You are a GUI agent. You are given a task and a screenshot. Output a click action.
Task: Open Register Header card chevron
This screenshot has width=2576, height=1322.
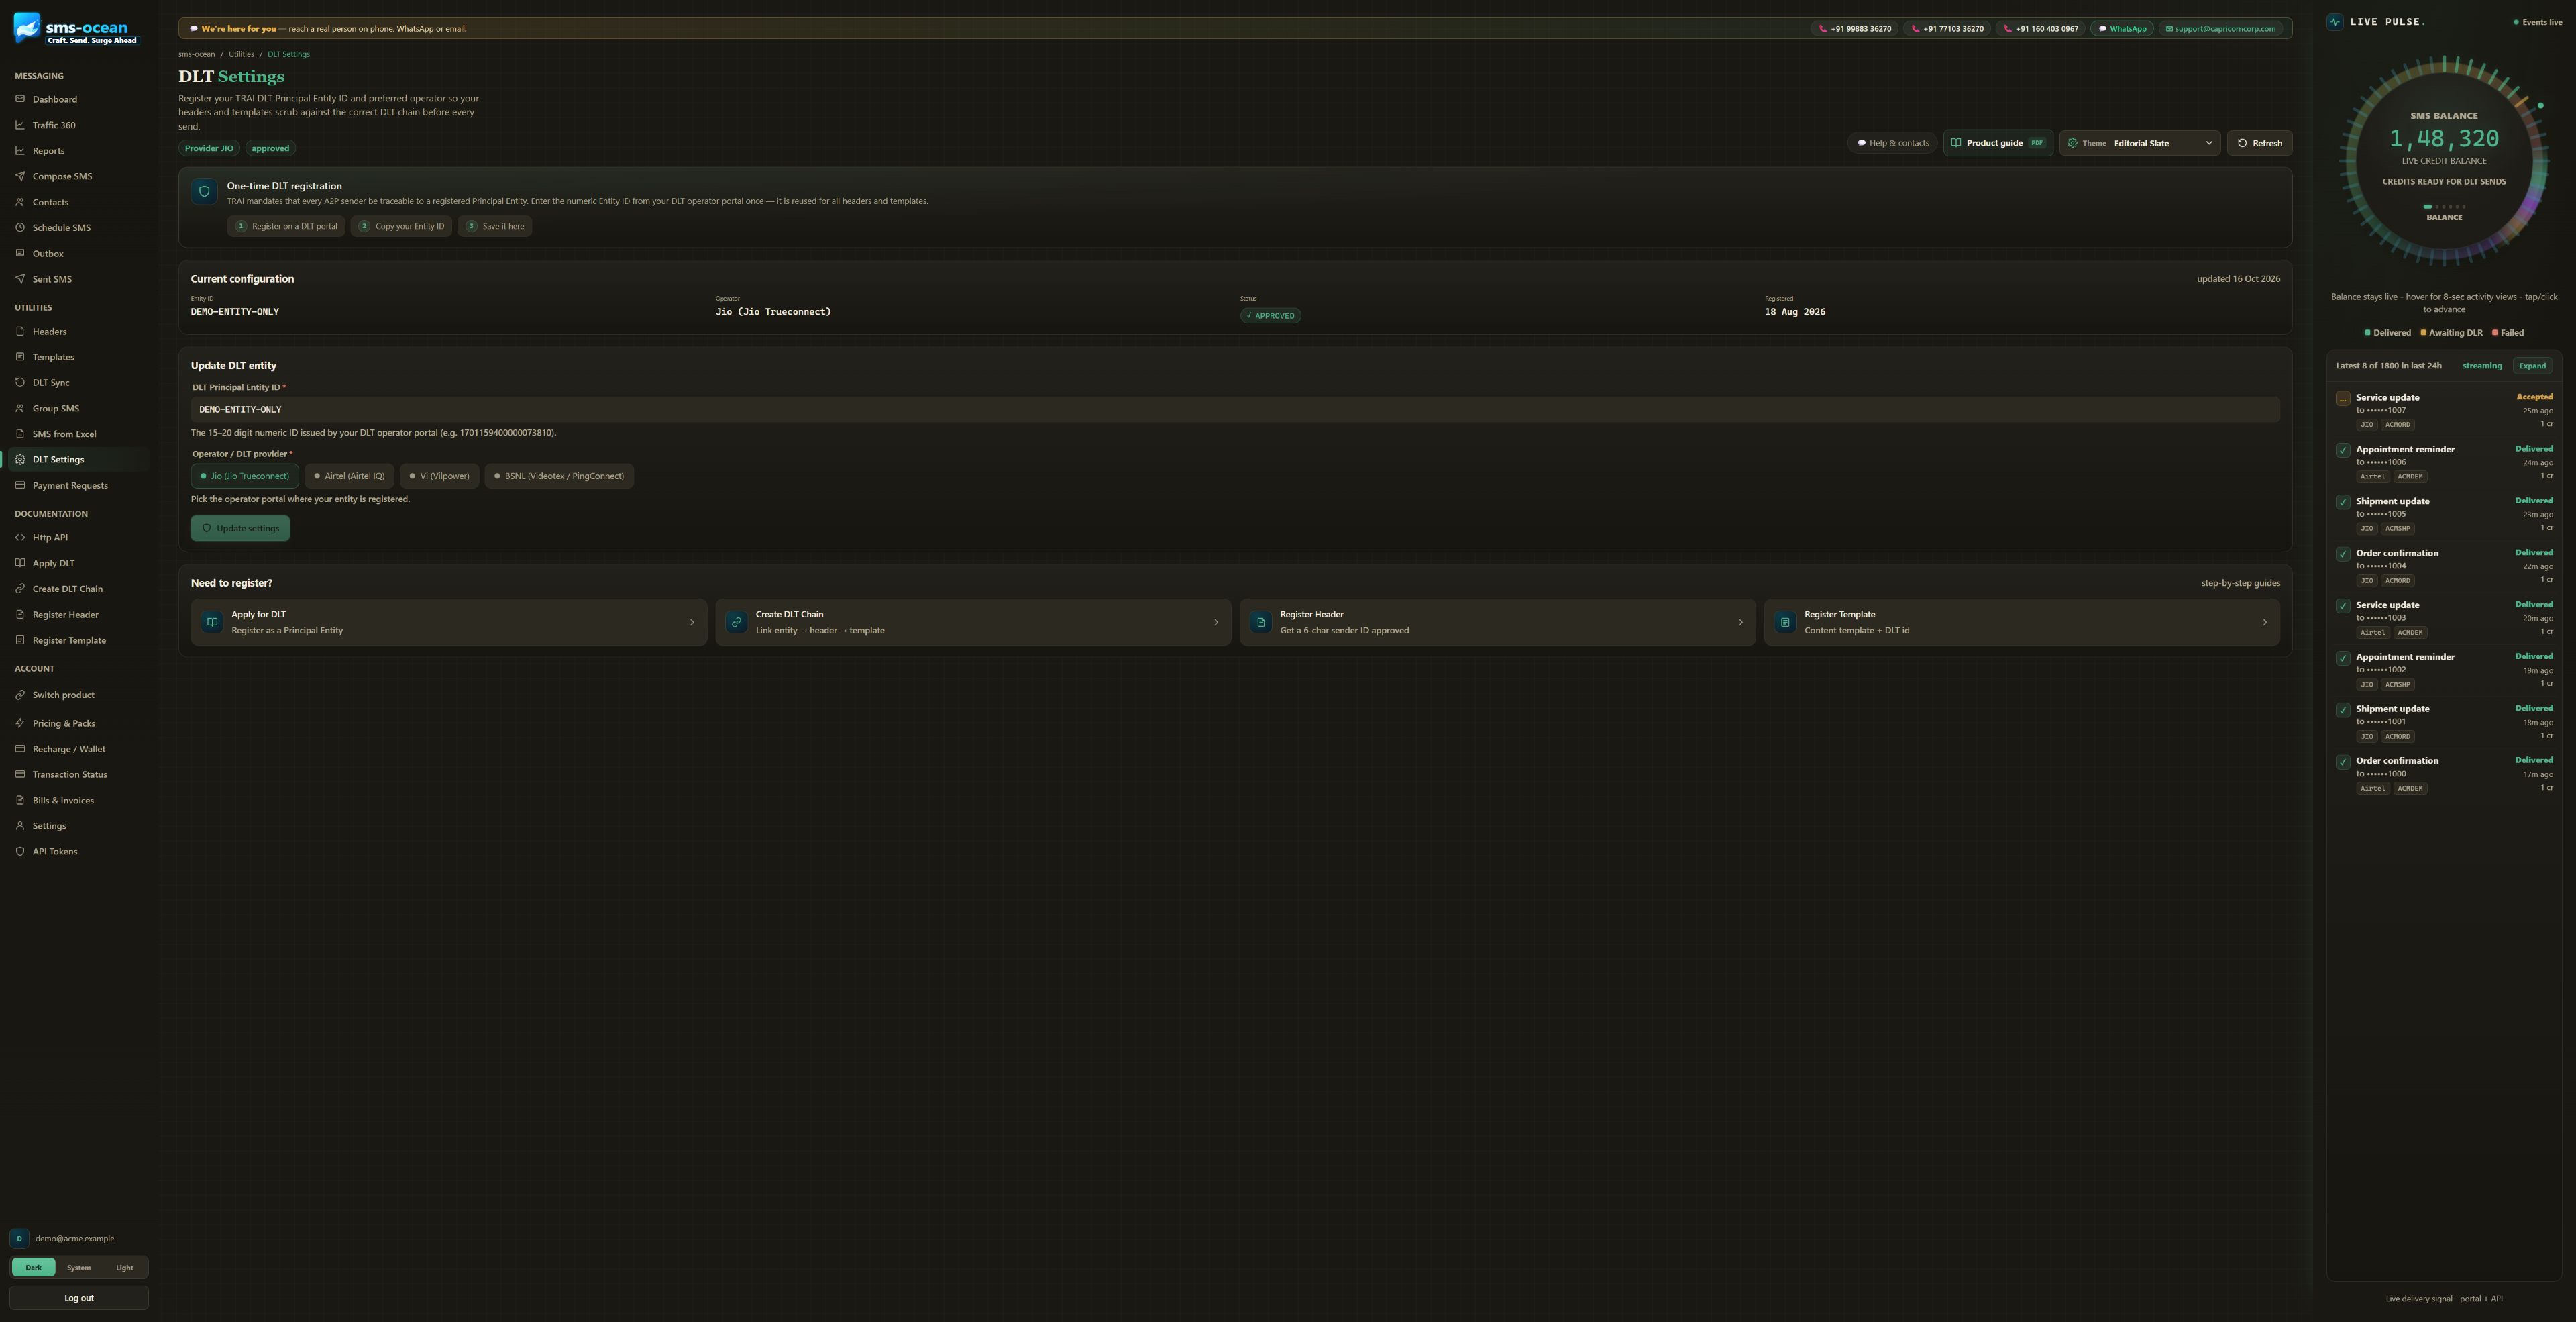(x=1740, y=622)
